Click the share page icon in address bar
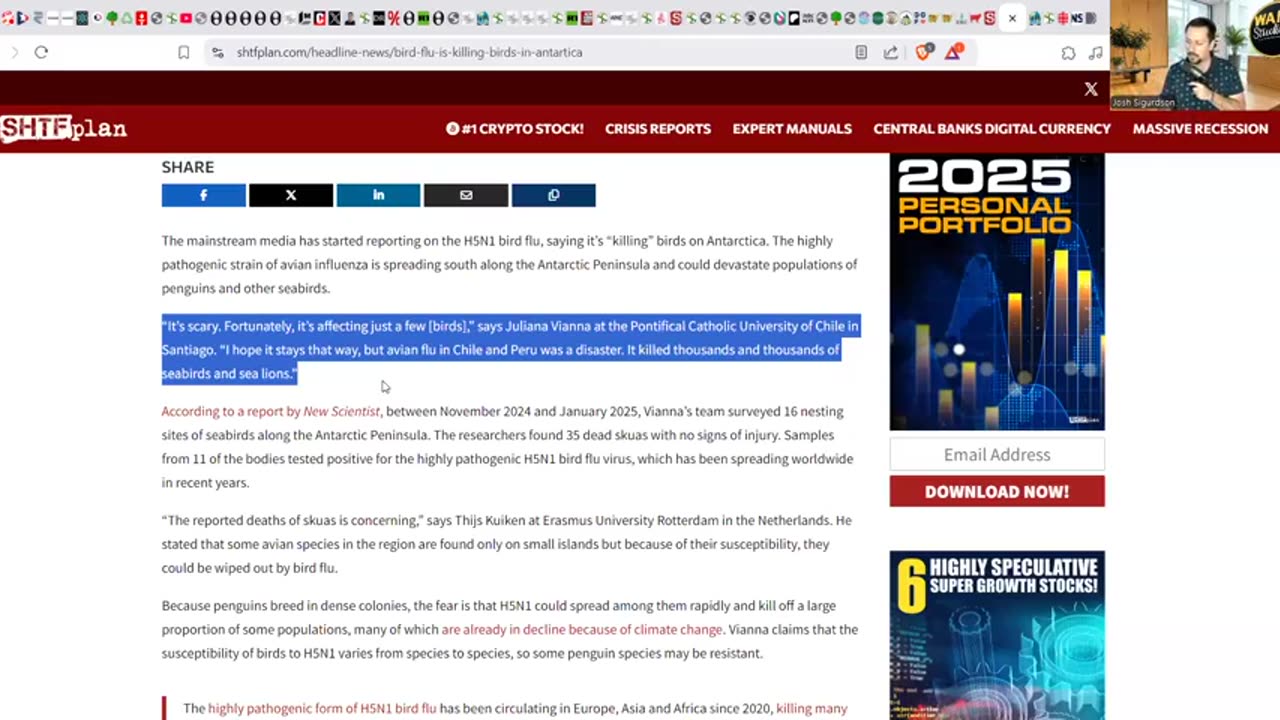The height and width of the screenshot is (720, 1280). point(890,52)
